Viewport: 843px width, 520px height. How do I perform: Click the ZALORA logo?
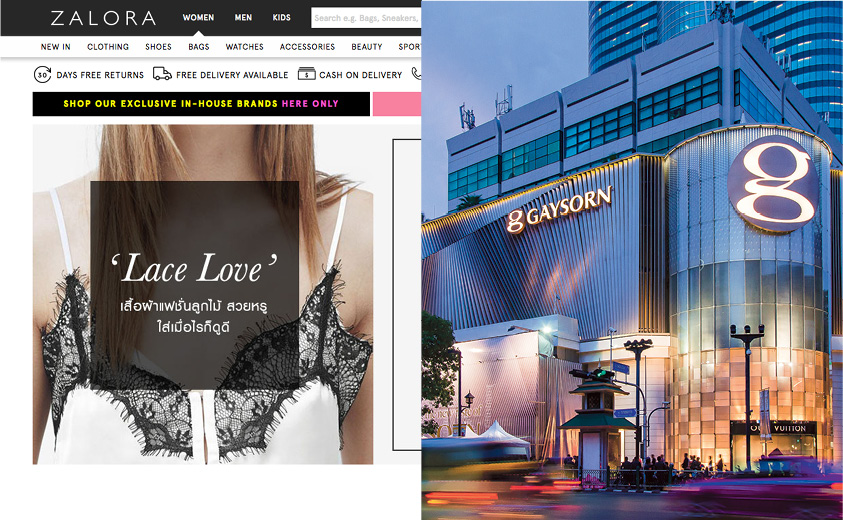coord(103,18)
